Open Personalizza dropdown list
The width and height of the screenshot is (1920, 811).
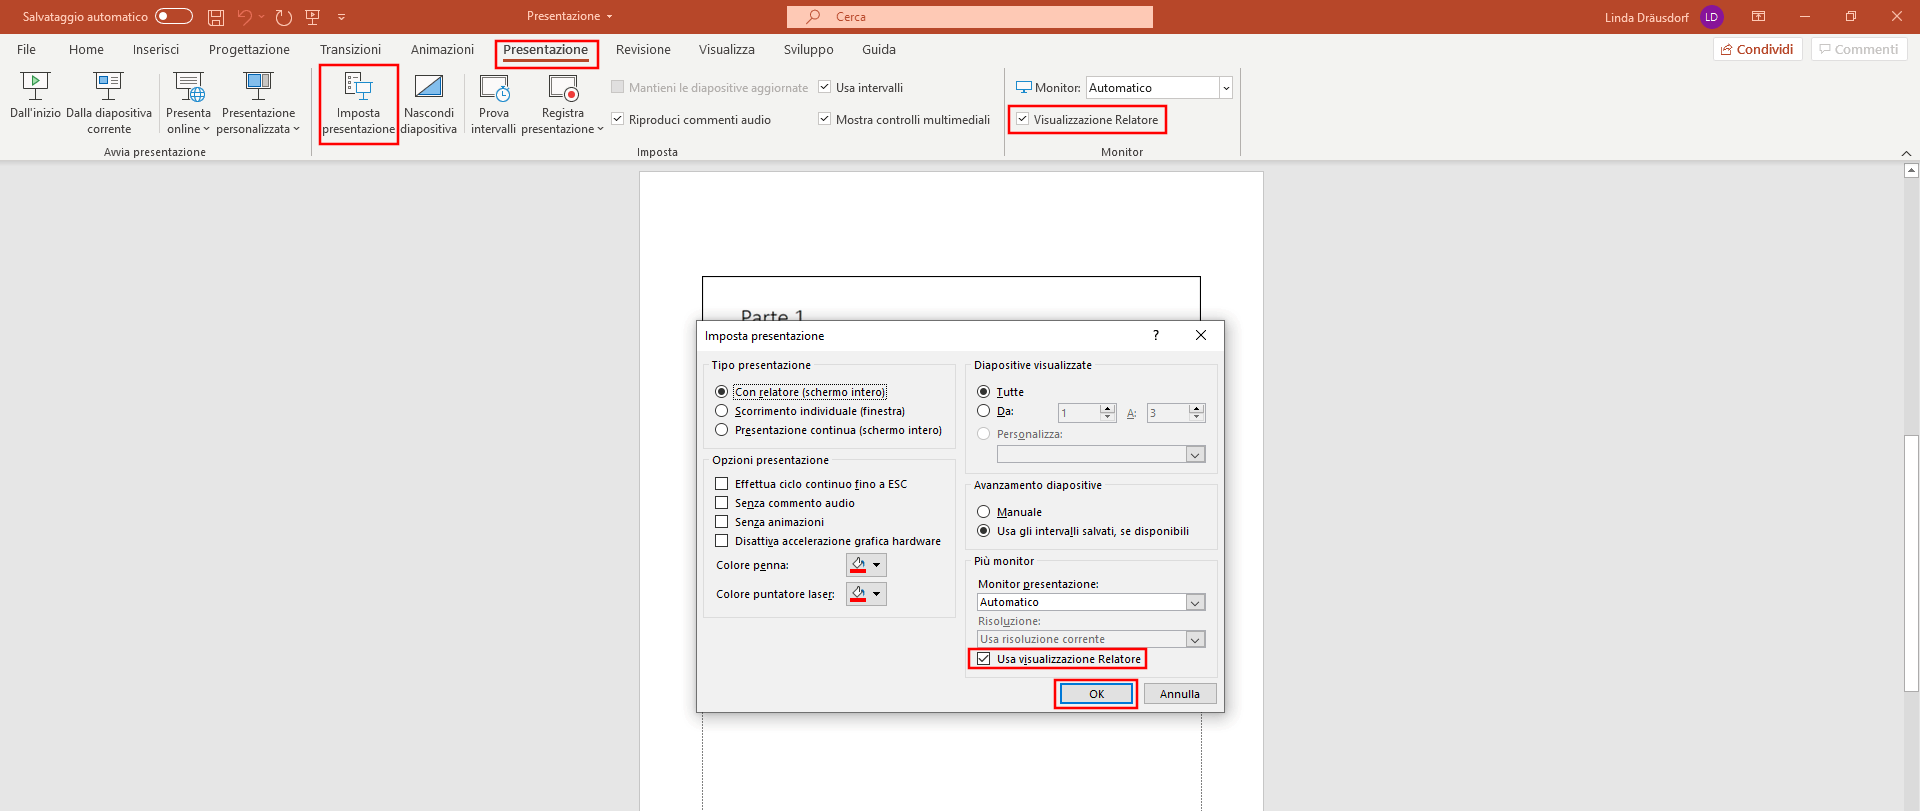point(1195,454)
